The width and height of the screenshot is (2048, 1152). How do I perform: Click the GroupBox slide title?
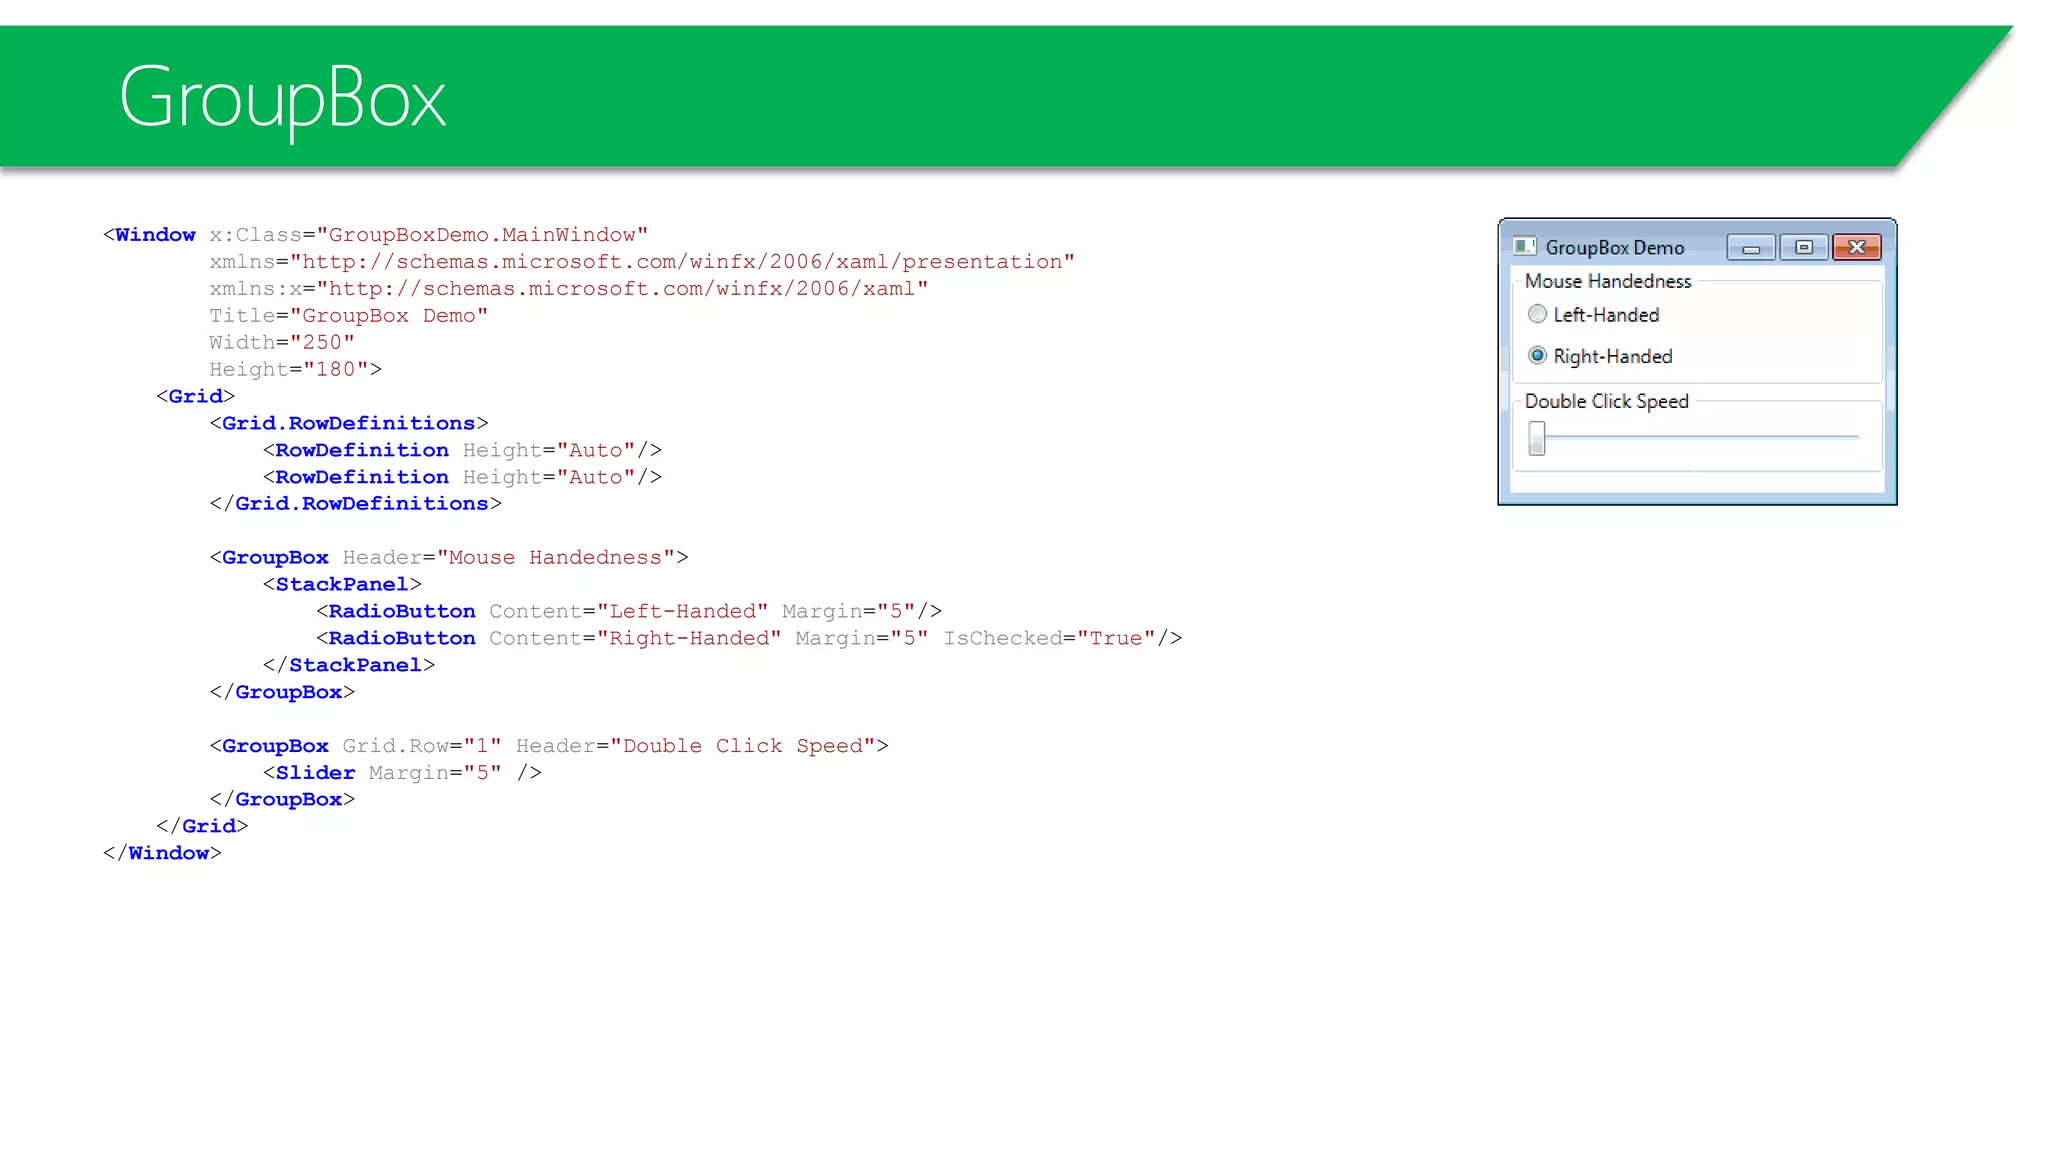pos(282,99)
